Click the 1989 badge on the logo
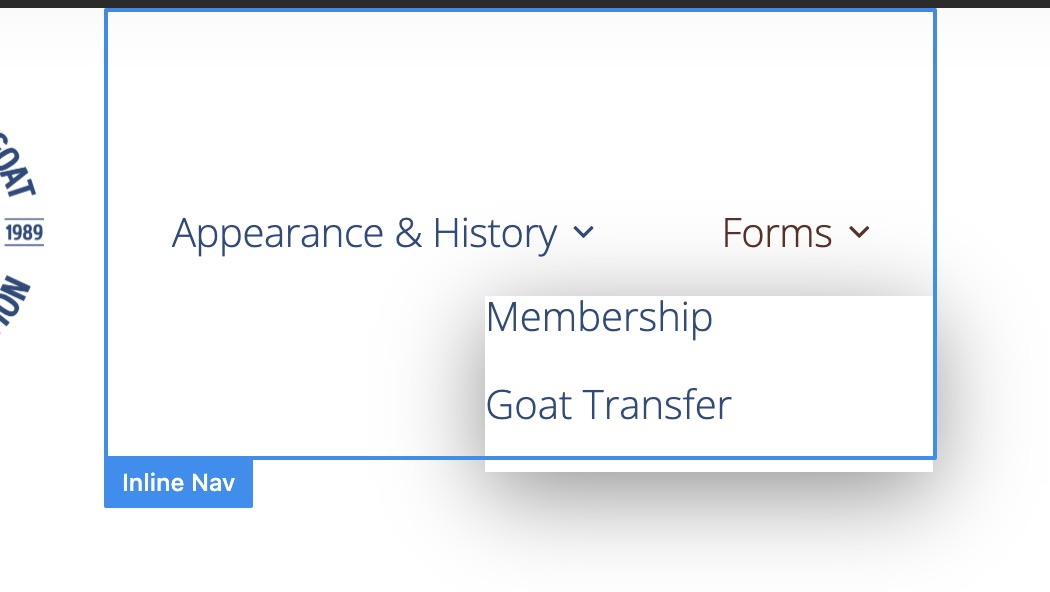Viewport: 1050px width, 592px height. click(x=24, y=233)
